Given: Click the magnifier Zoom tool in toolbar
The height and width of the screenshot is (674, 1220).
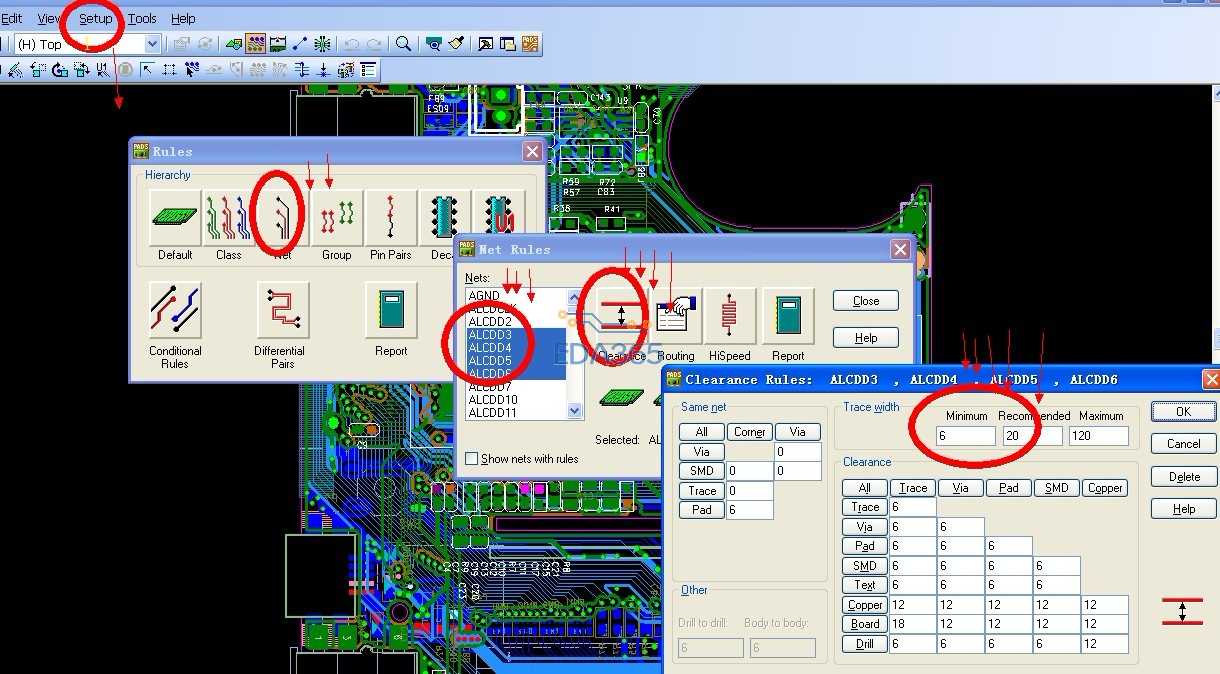Looking at the screenshot, I should 403,44.
